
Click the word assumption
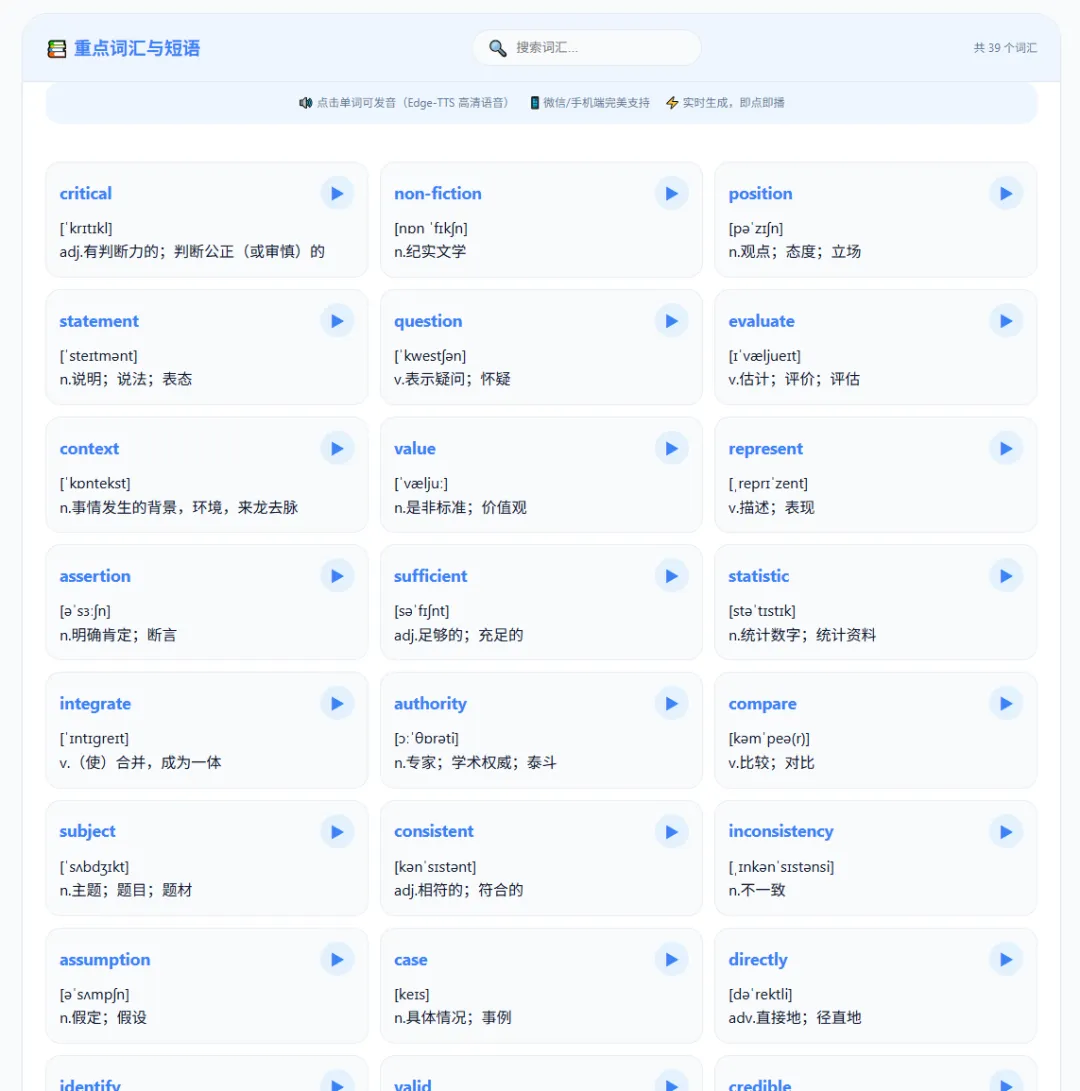tap(105, 960)
